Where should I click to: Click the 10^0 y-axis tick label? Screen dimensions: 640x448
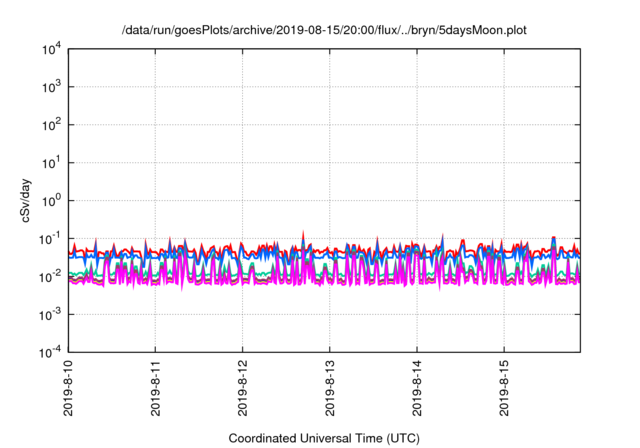(52, 201)
